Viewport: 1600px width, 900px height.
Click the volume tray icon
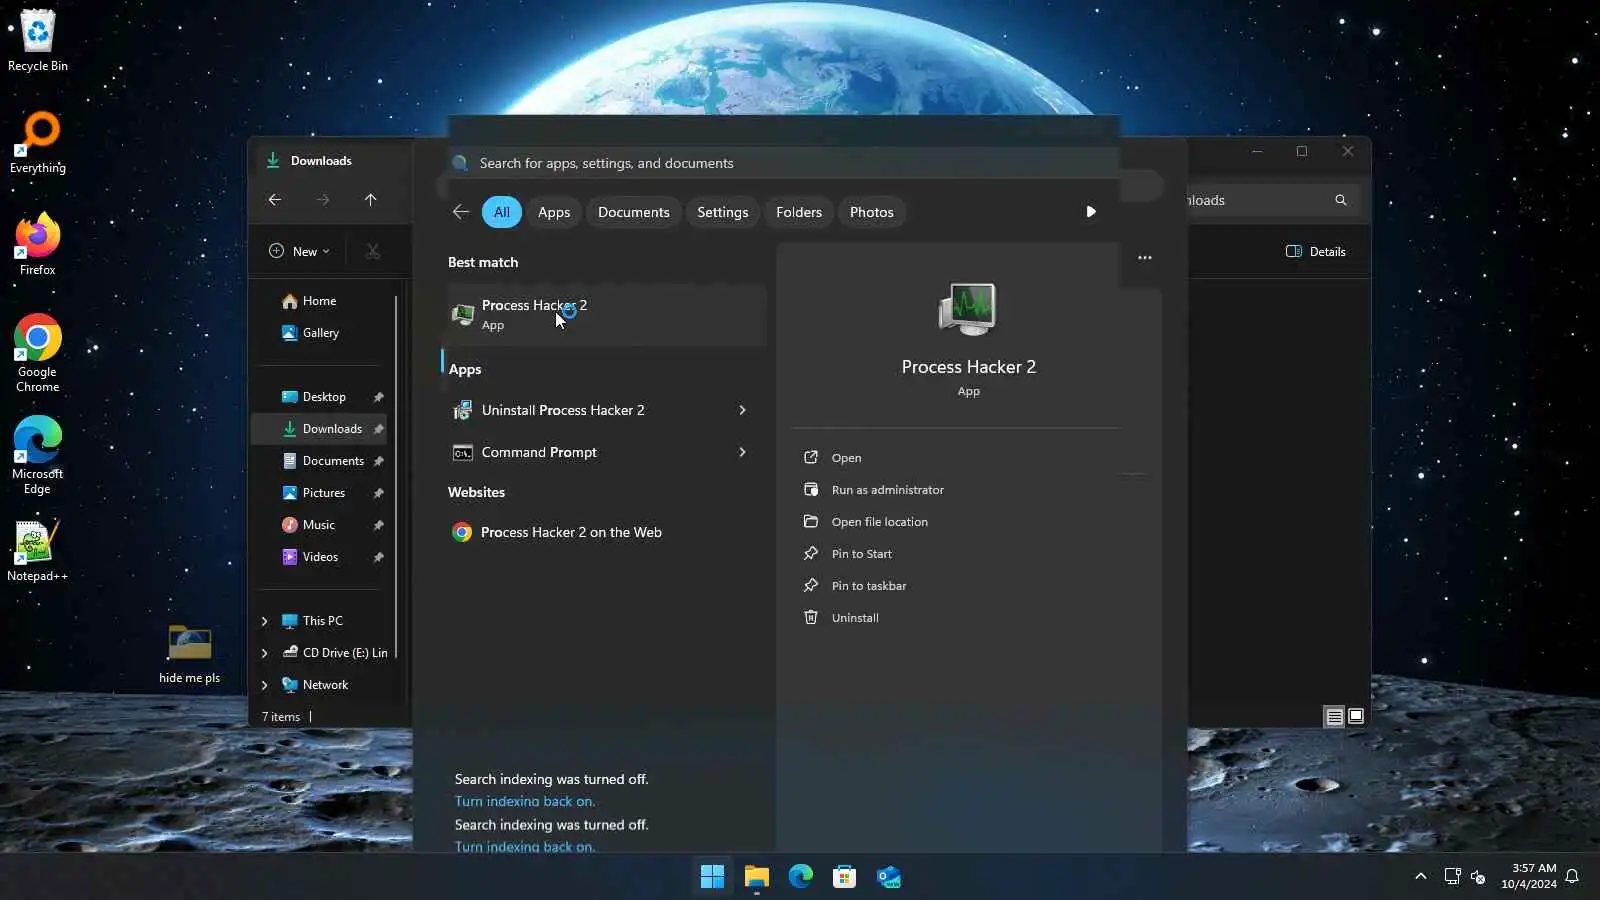click(x=1478, y=877)
